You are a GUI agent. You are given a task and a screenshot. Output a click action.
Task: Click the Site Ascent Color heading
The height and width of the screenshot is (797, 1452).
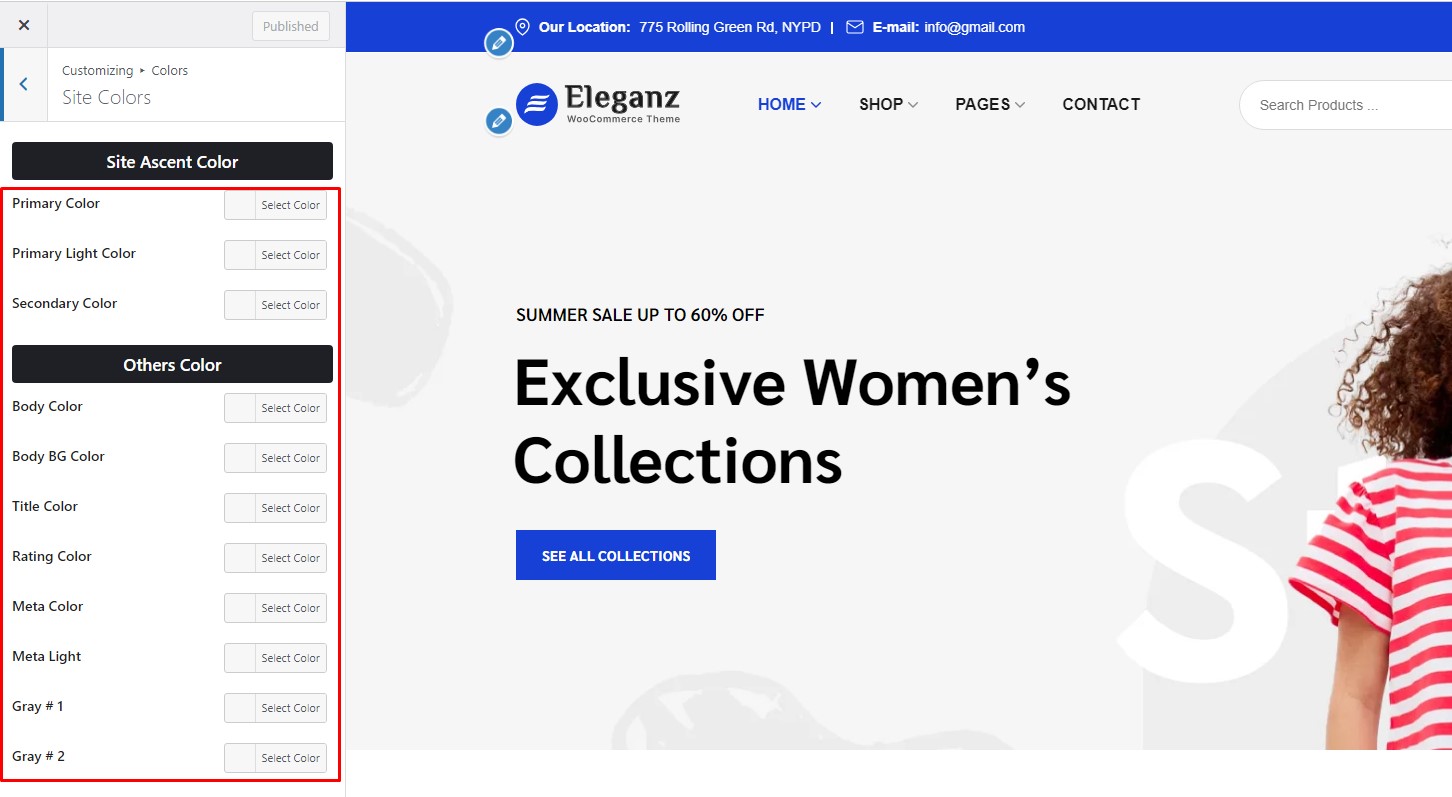click(172, 161)
